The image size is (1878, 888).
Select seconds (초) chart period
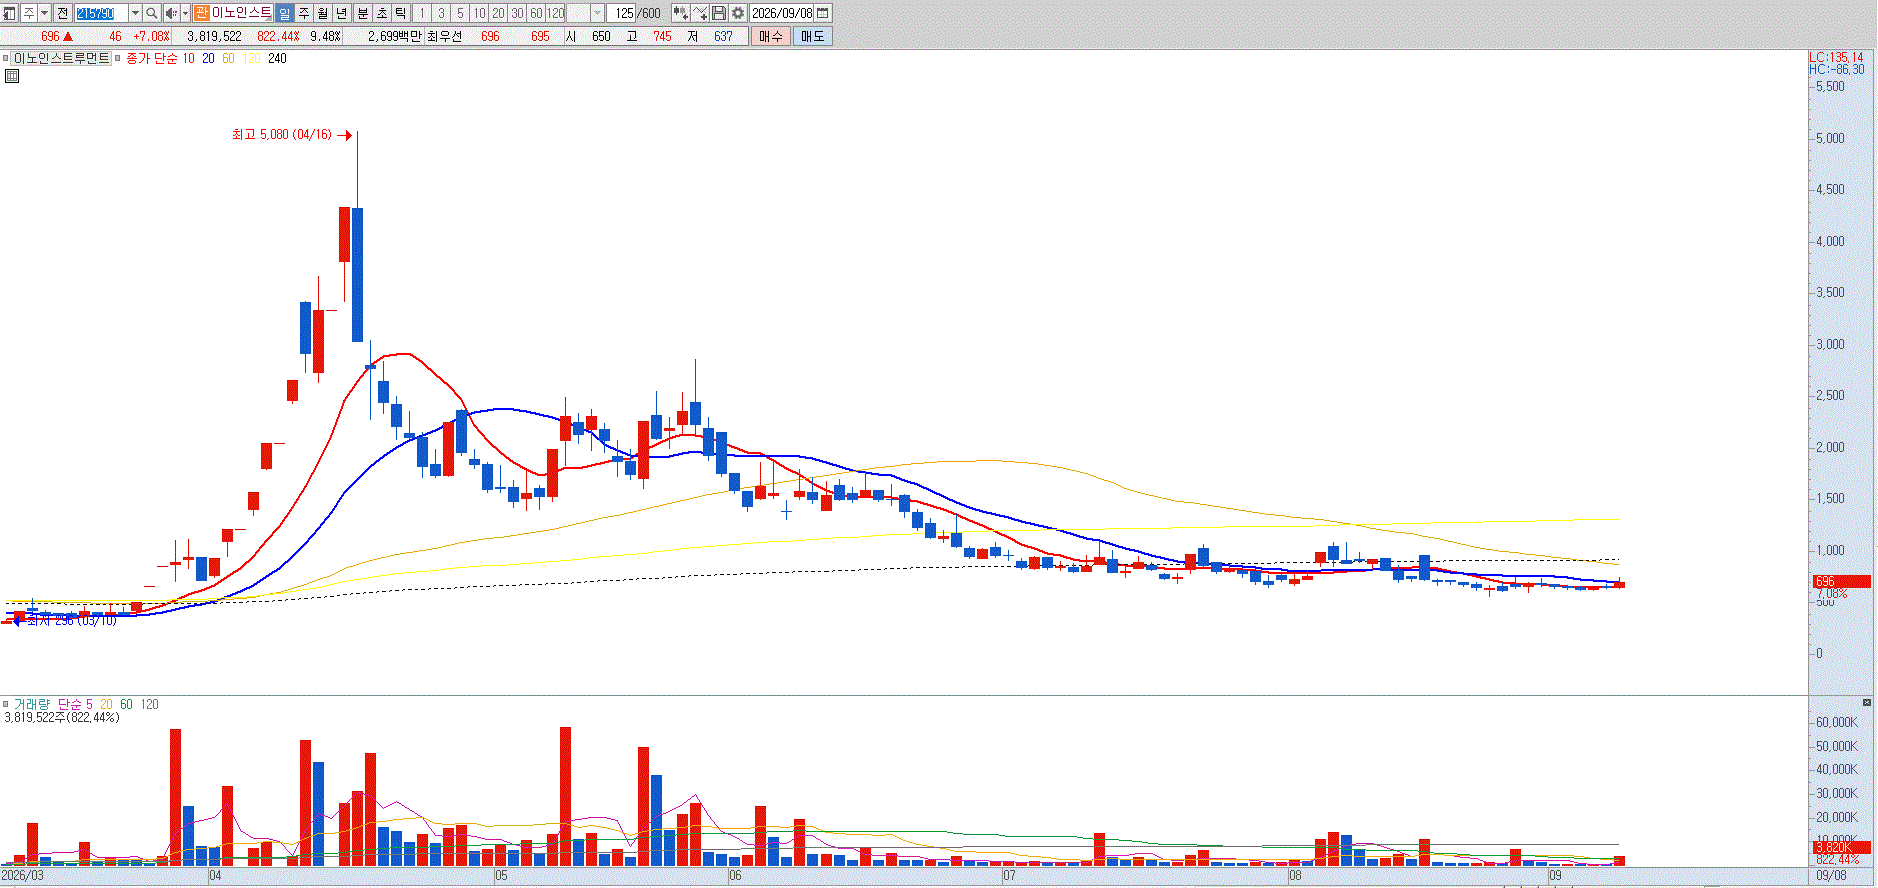click(382, 13)
